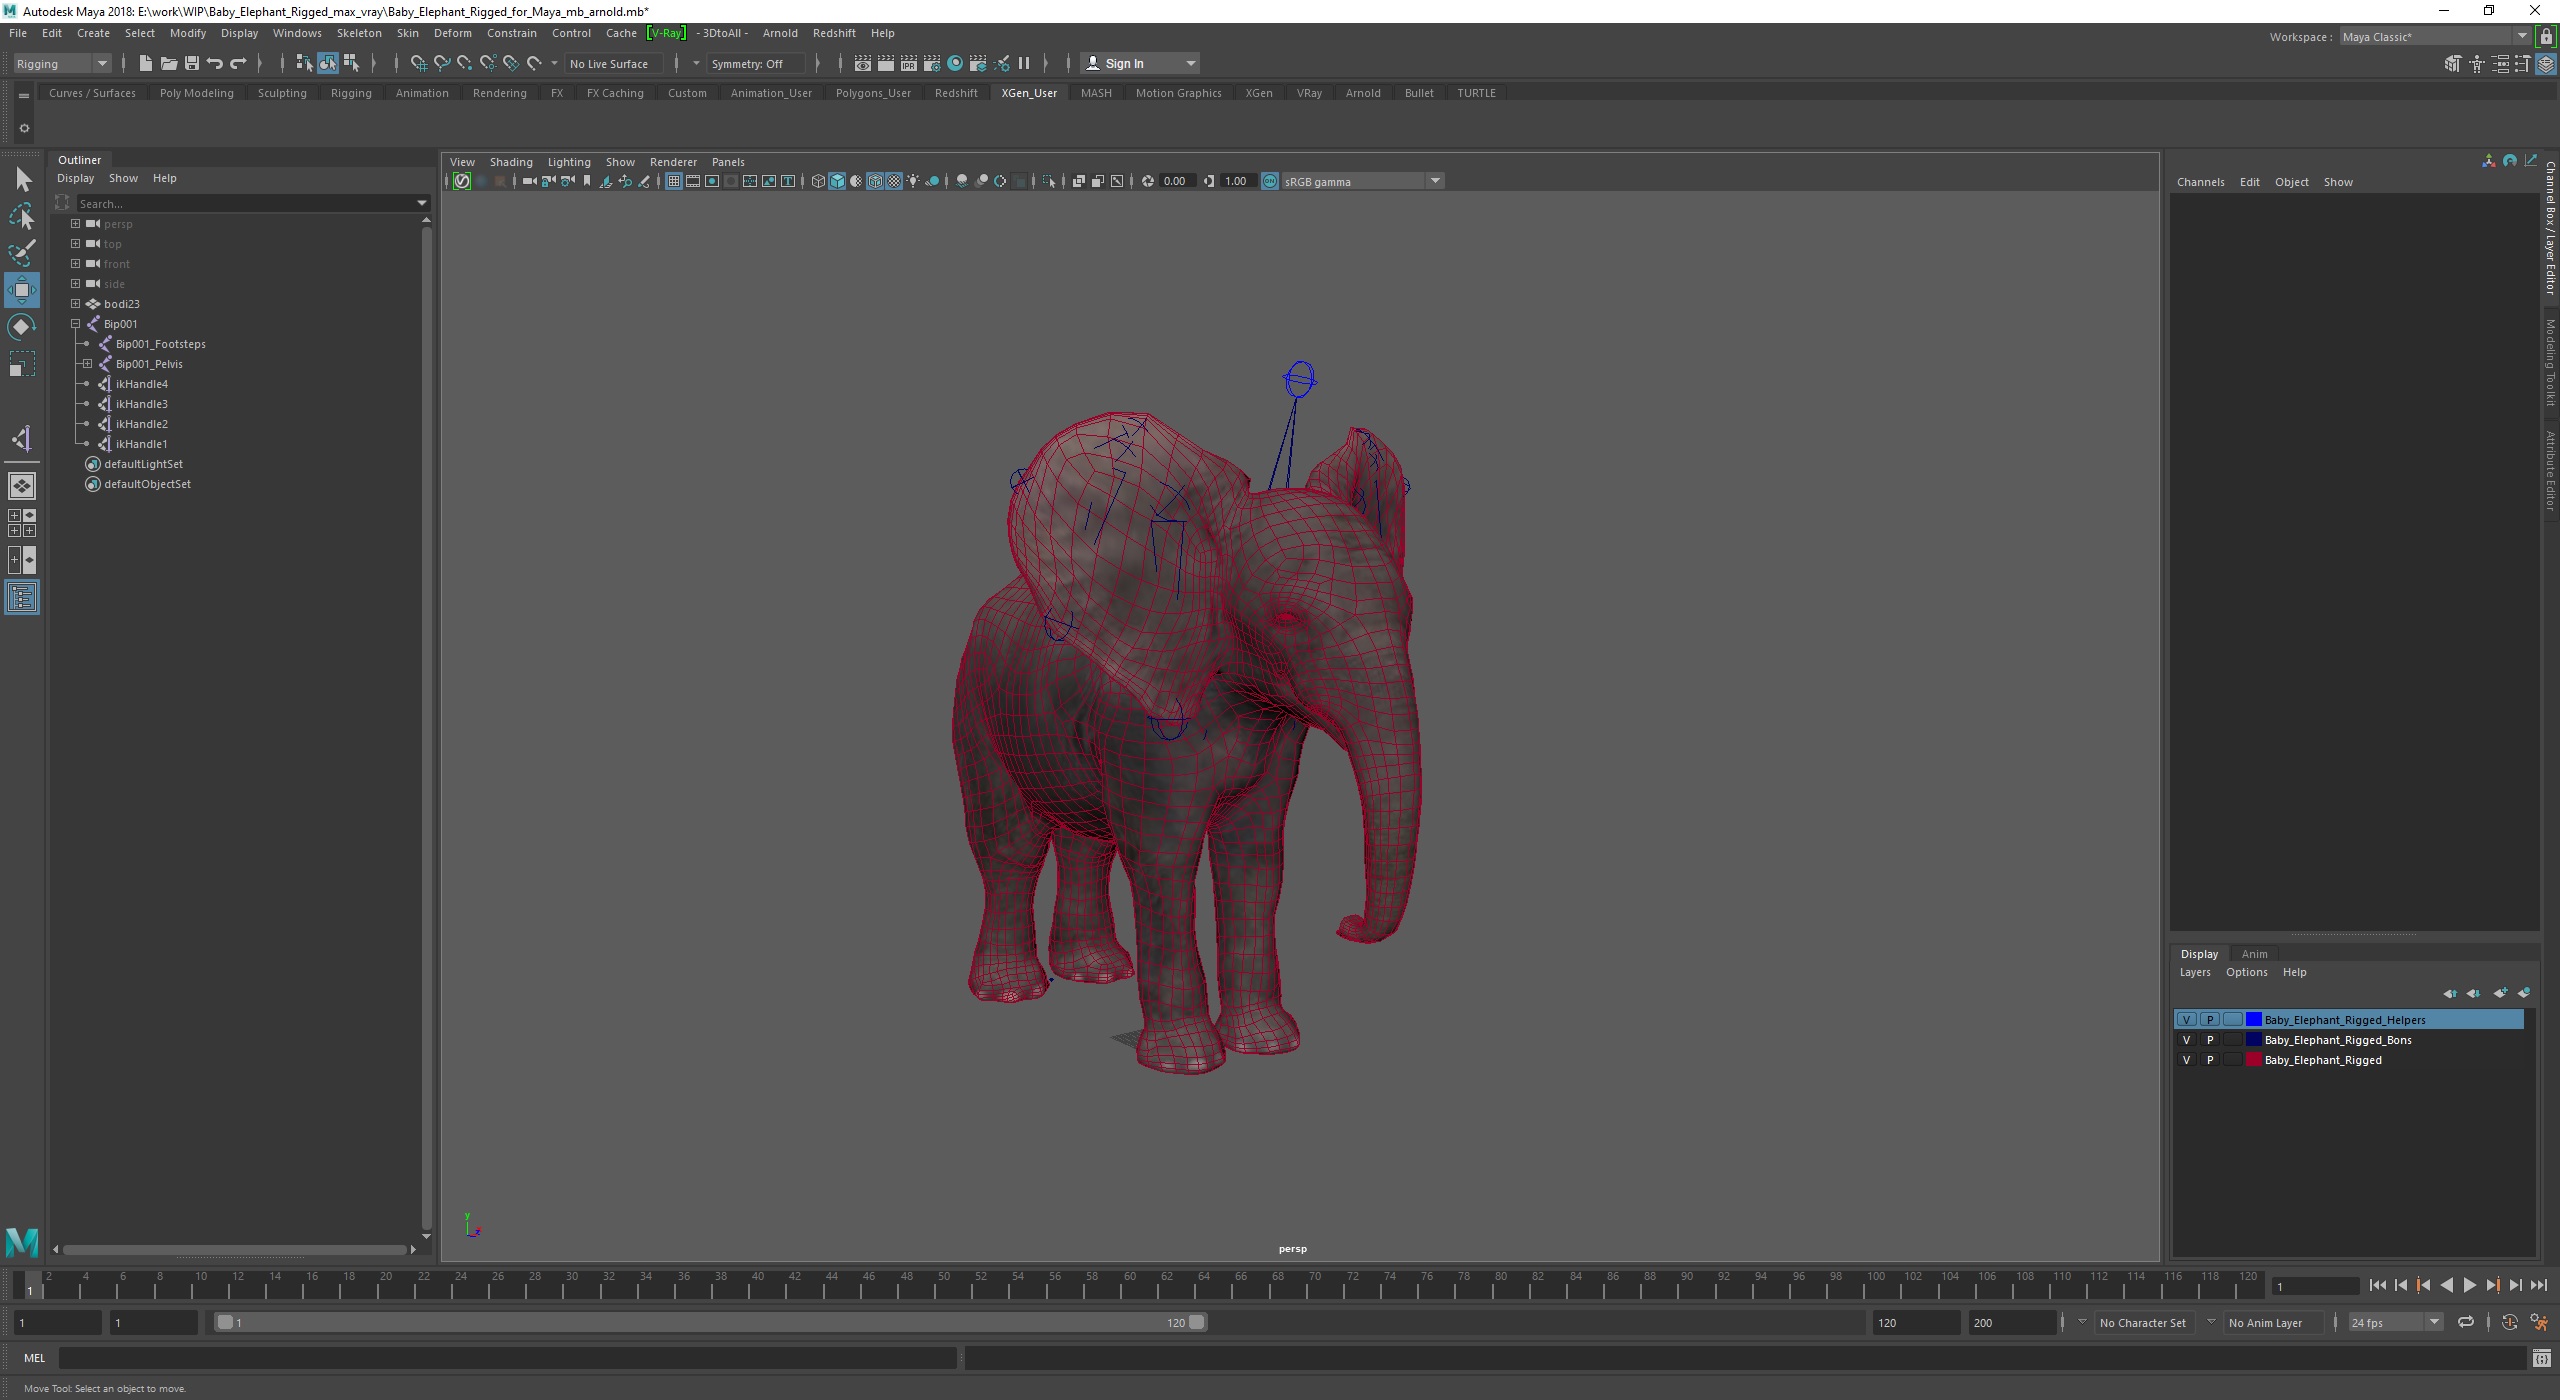Open the Sign In dropdown arrow
Image resolution: width=2560 pixels, height=1400 pixels.
click(1190, 63)
